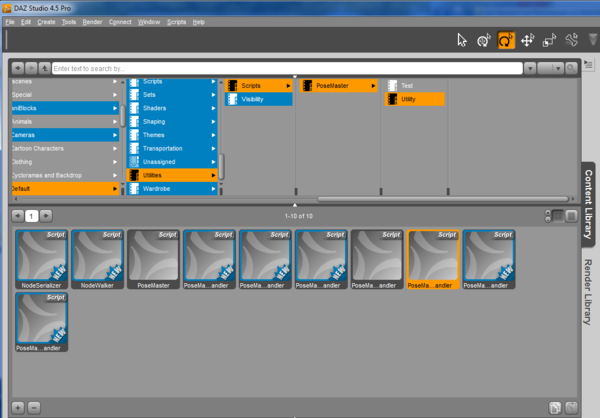Click the page number 1 box
Viewport: 600px width, 418px height.
31,216
